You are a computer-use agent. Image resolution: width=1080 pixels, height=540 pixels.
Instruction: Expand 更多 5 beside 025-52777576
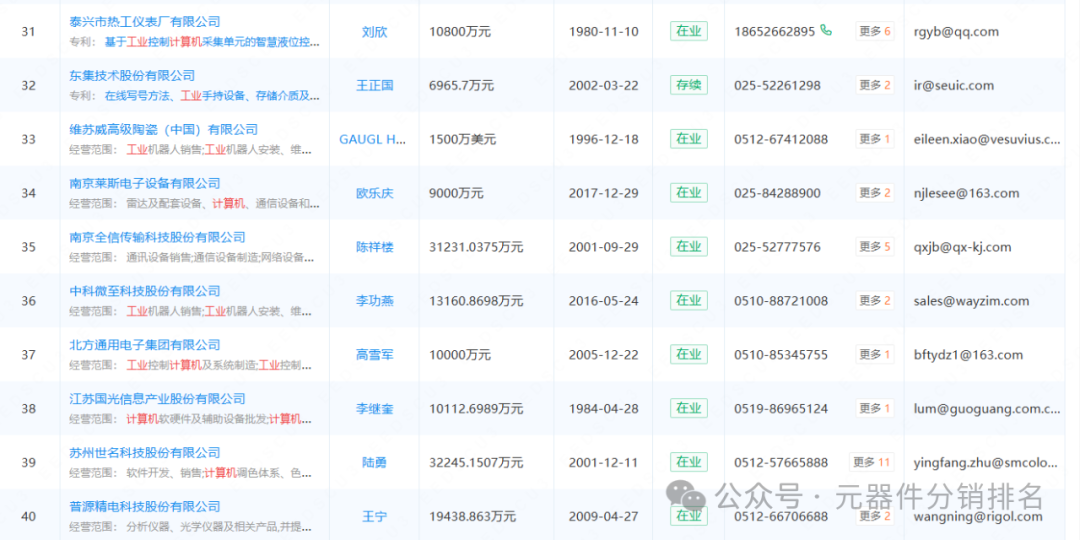[x=875, y=246]
